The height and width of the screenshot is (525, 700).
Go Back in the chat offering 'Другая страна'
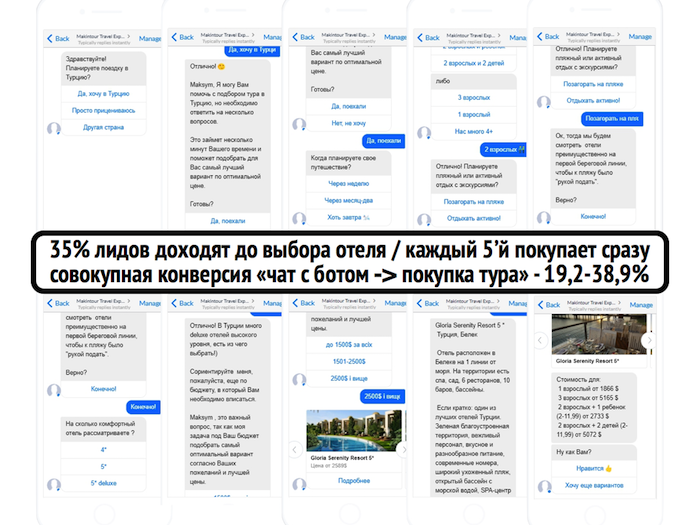56,38
